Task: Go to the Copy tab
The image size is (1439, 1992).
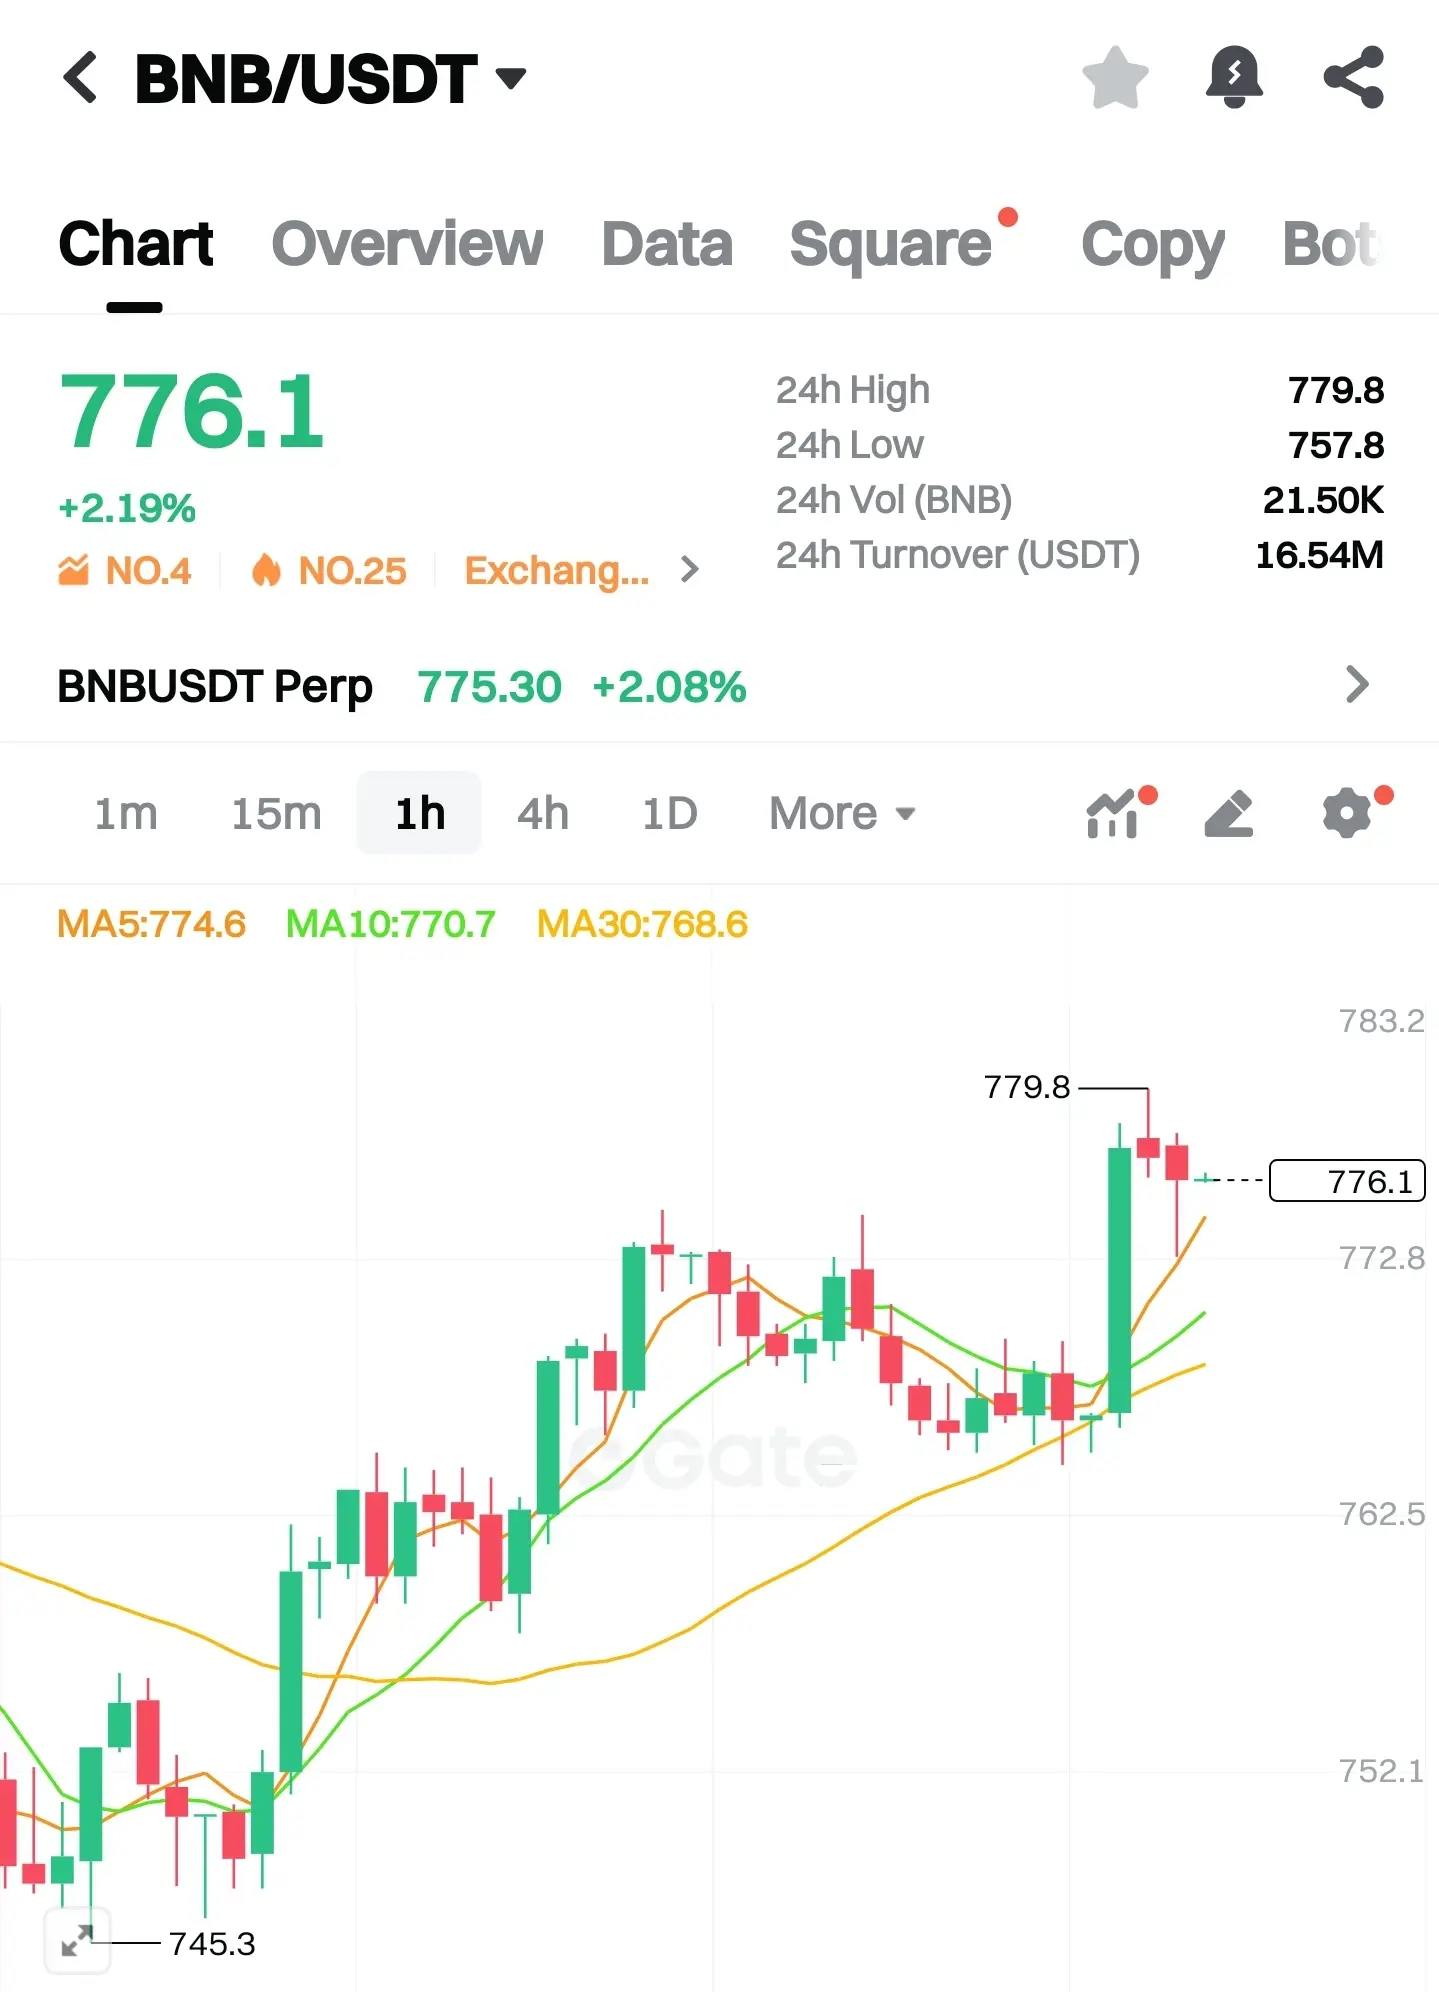Action: pyautogui.click(x=1153, y=245)
